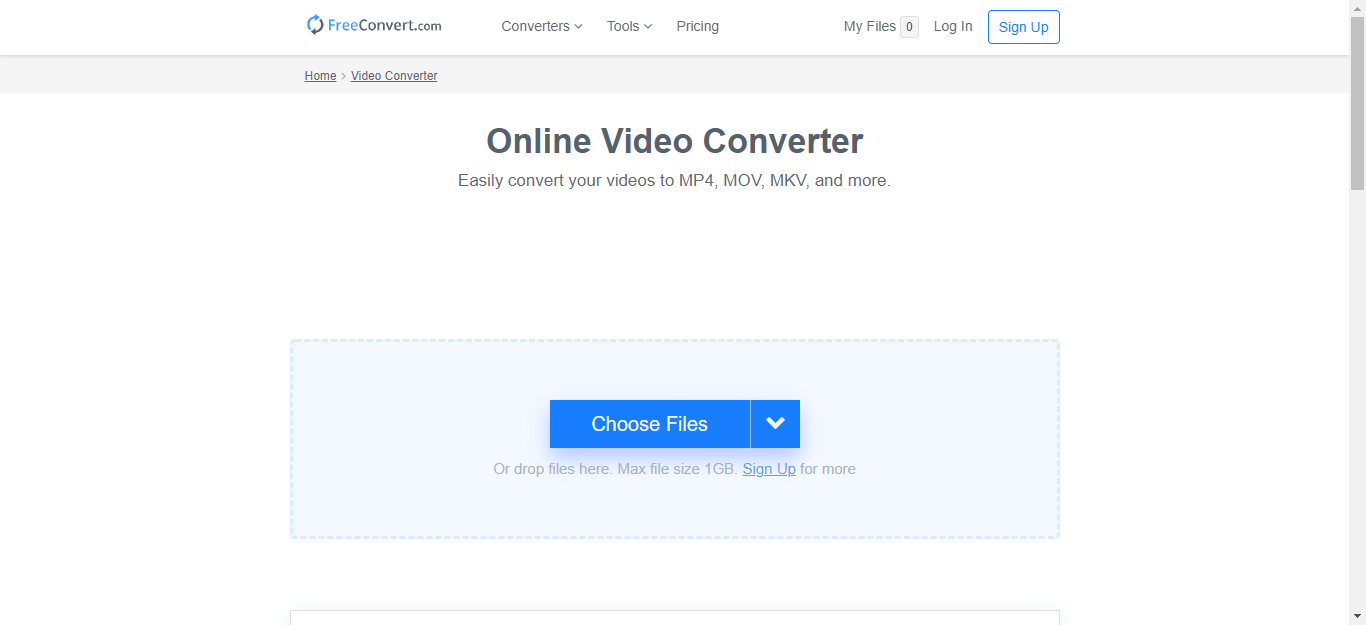This screenshot has width=1366, height=625.
Task: Click the page scrollbar down arrow
Action: point(1357,616)
